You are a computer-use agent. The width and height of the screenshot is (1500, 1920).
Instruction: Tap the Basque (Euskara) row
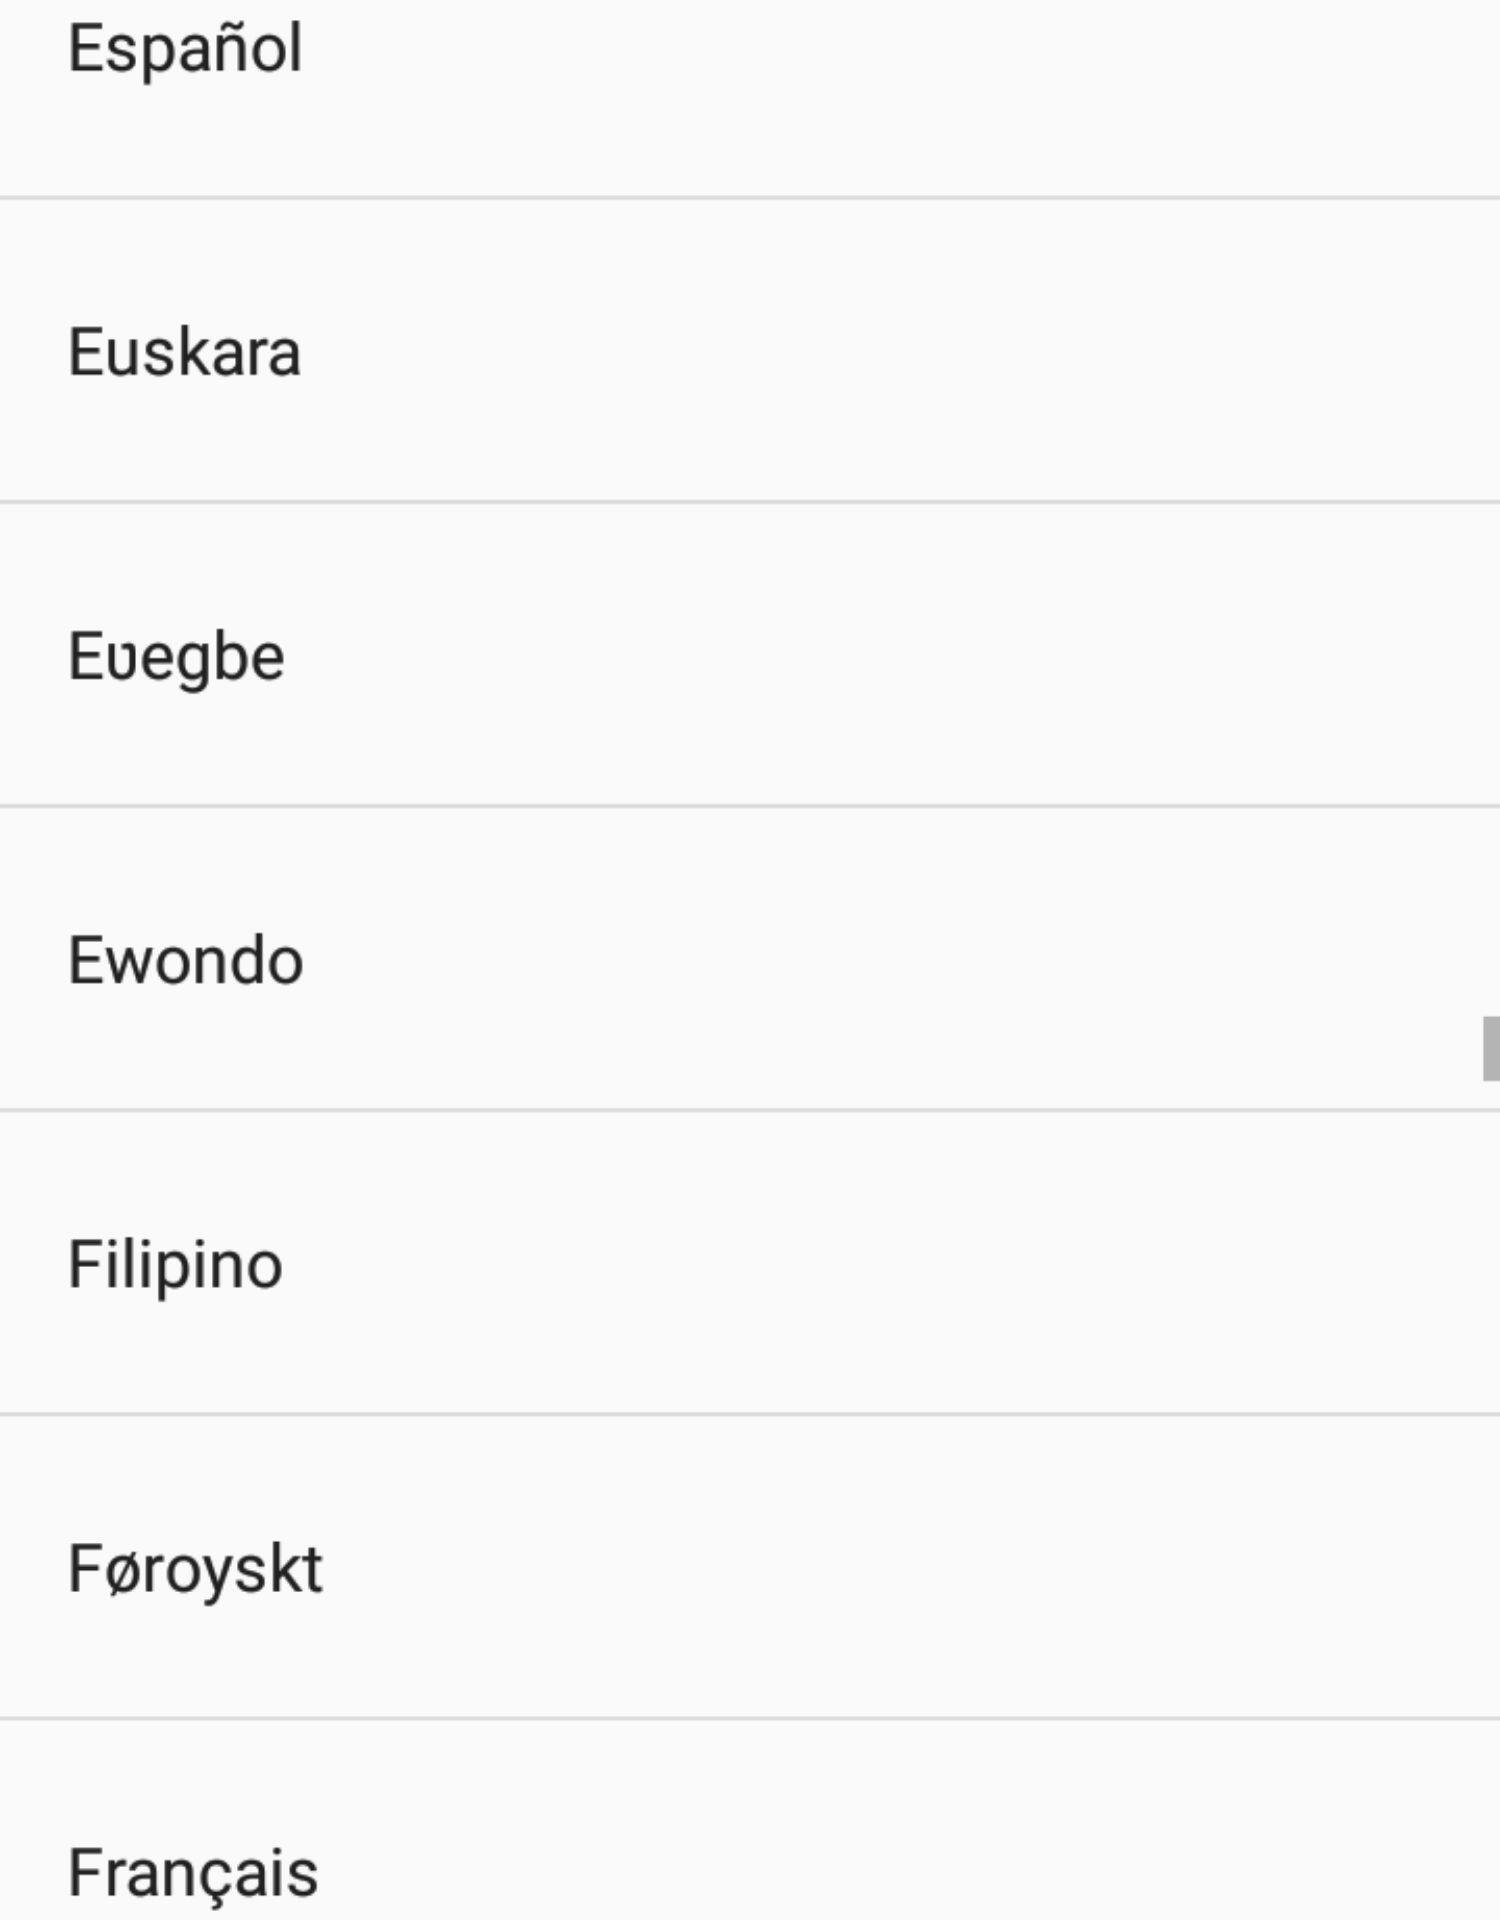750,352
